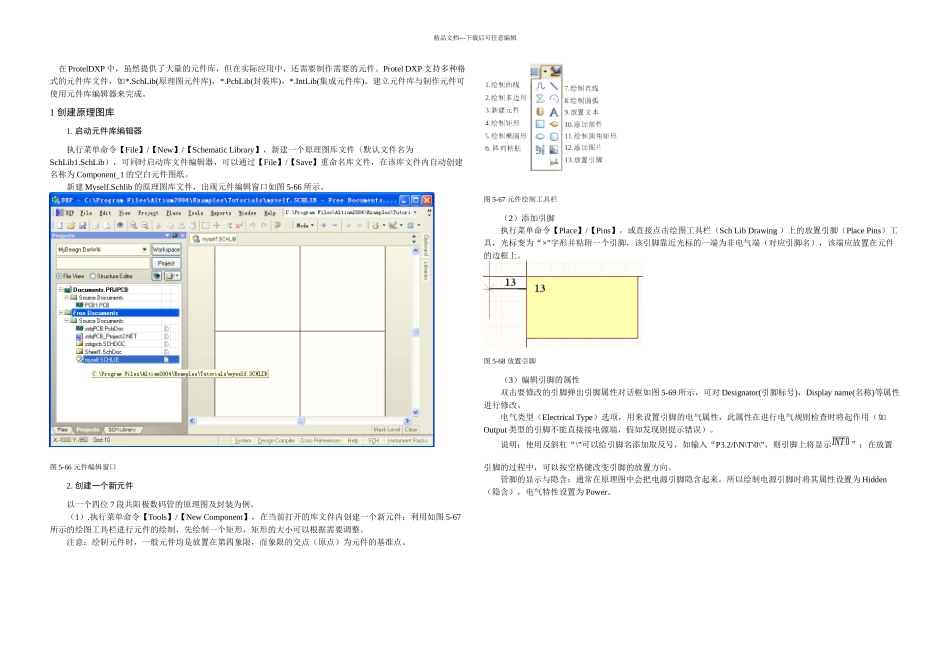
Task: Click the blue minus remove icon
Action: point(334,225)
